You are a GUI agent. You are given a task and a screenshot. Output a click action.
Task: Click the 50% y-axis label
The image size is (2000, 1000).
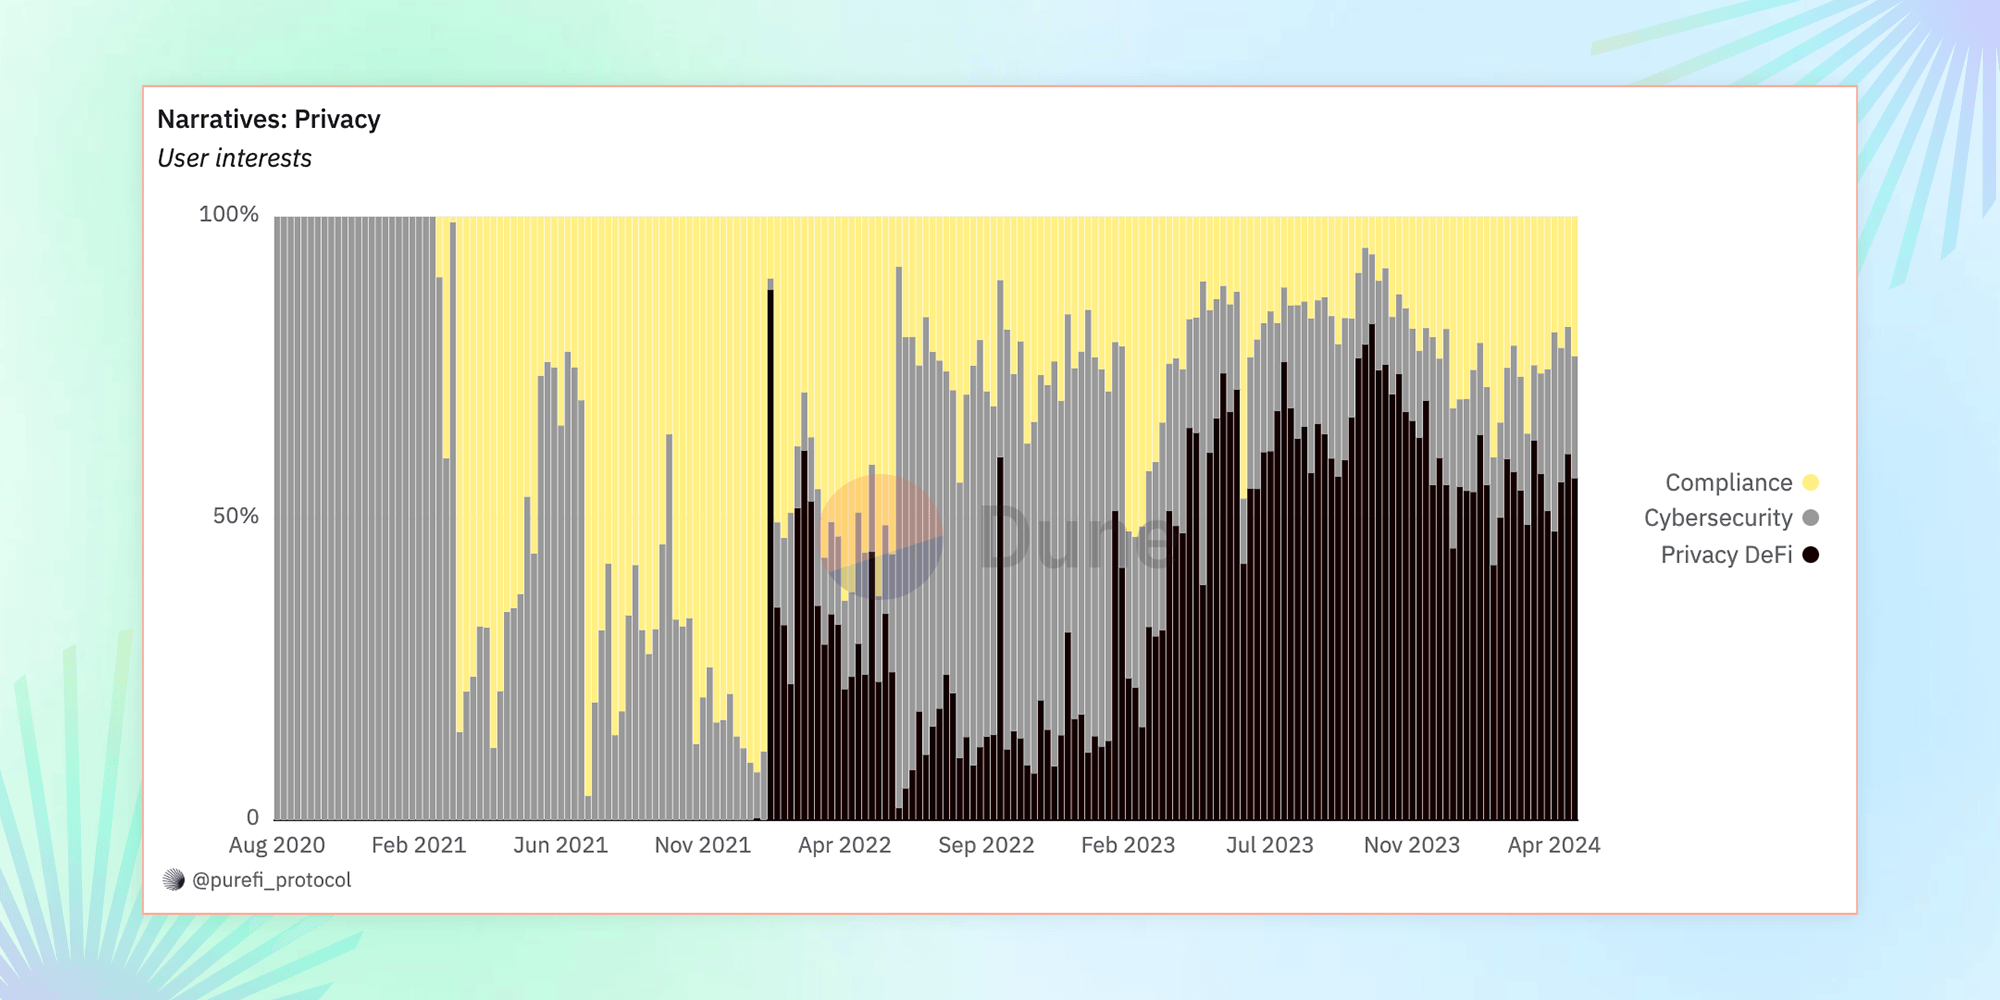[x=235, y=516]
